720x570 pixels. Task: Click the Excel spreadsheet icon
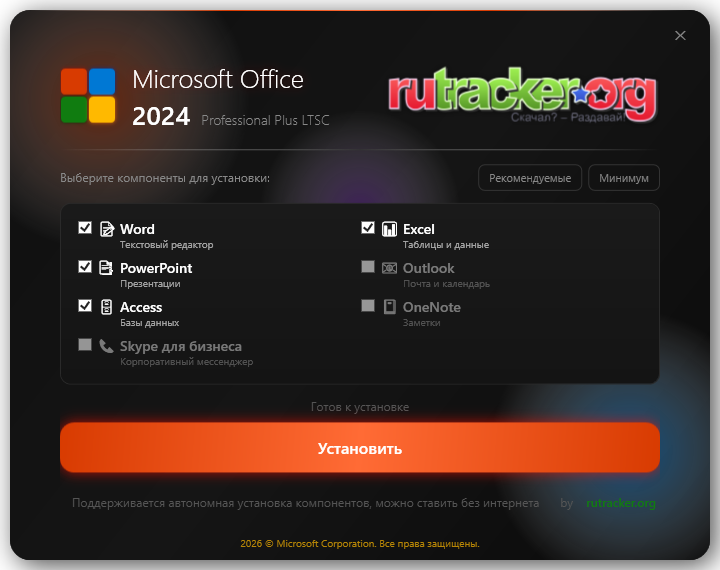(389, 229)
